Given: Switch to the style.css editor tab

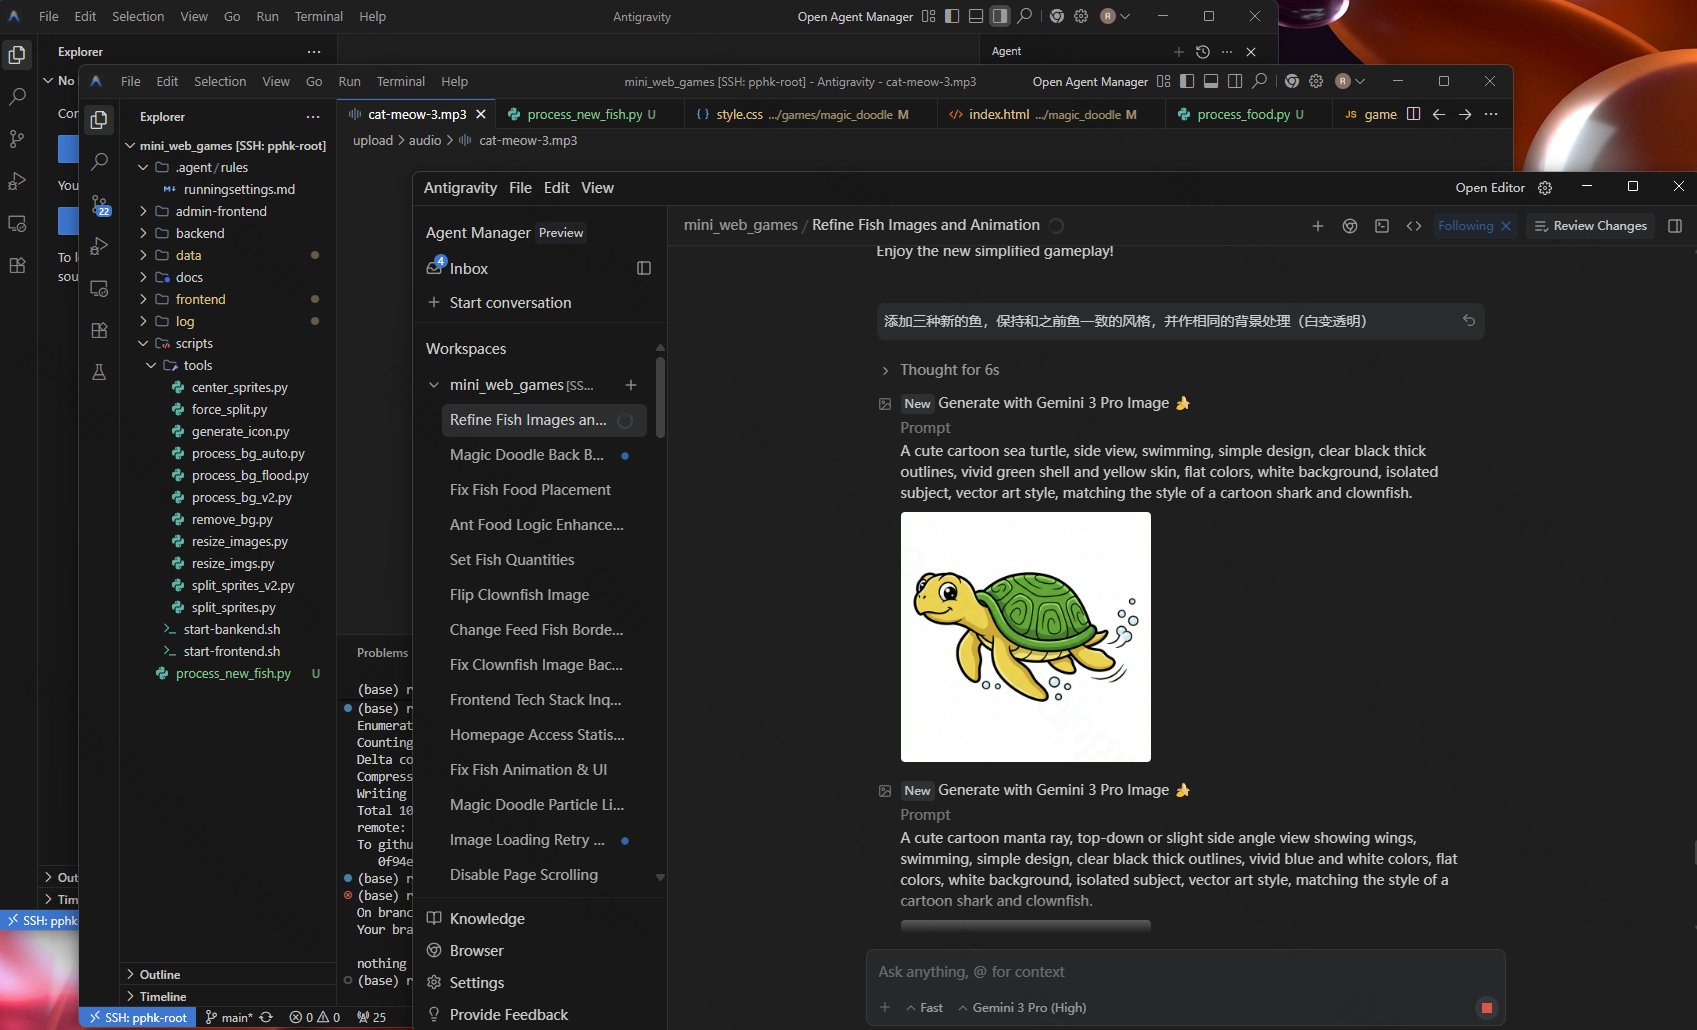Looking at the screenshot, I should pos(738,114).
